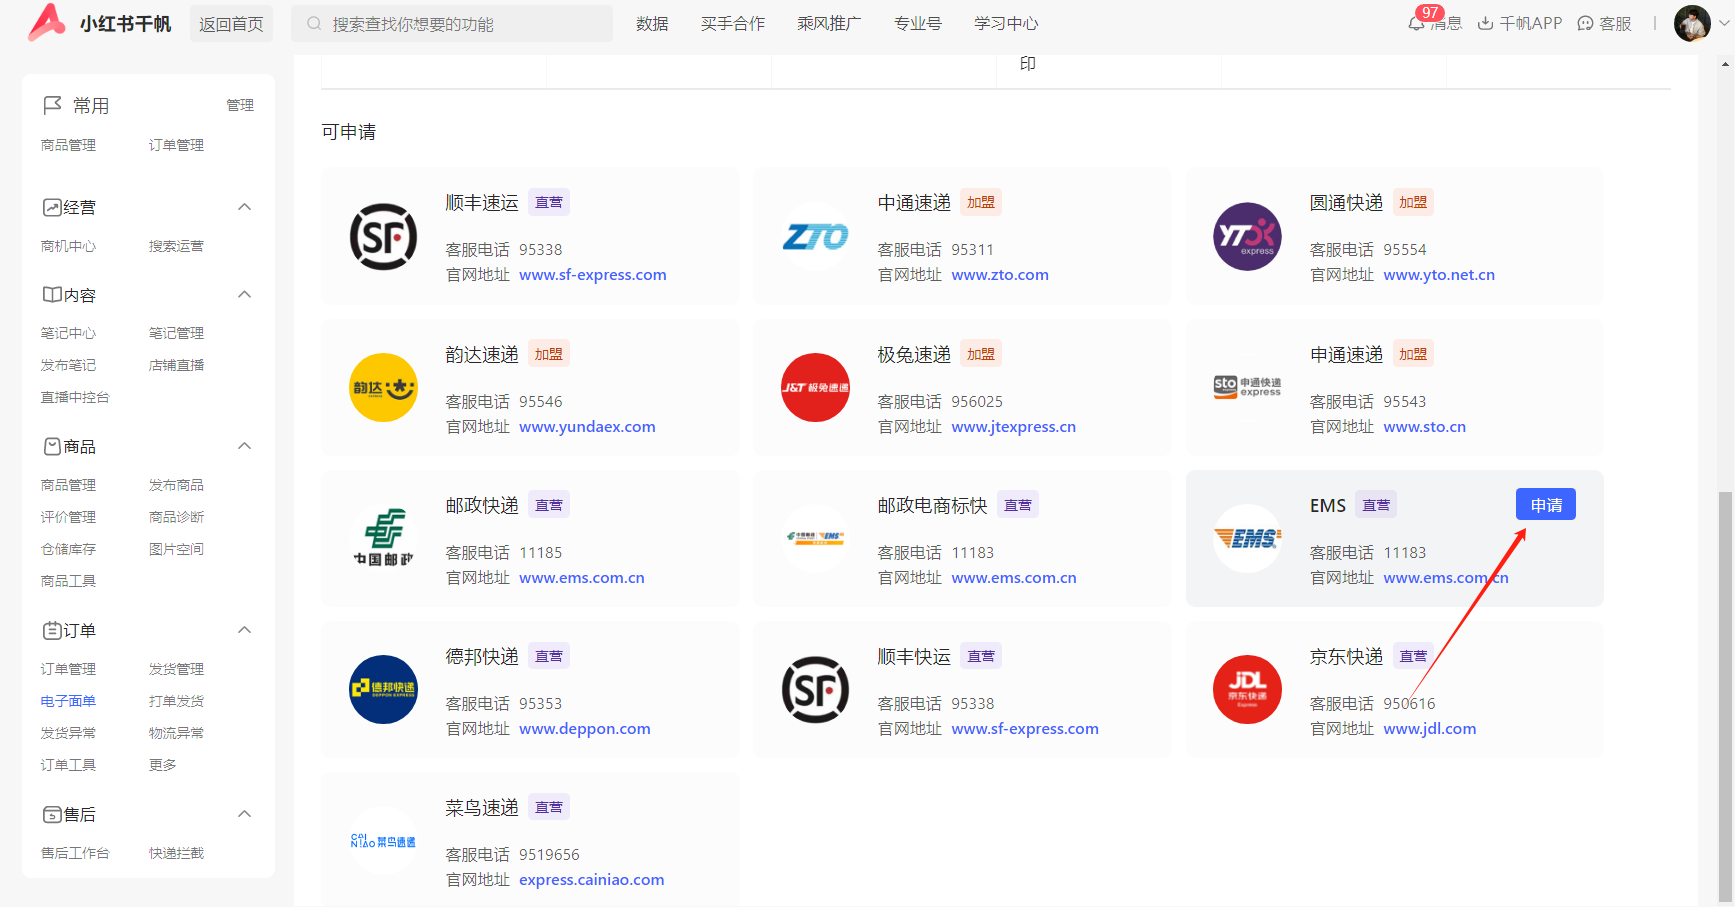Open the www.sf-express.com link under 顺丰速运

click(593, 275)
